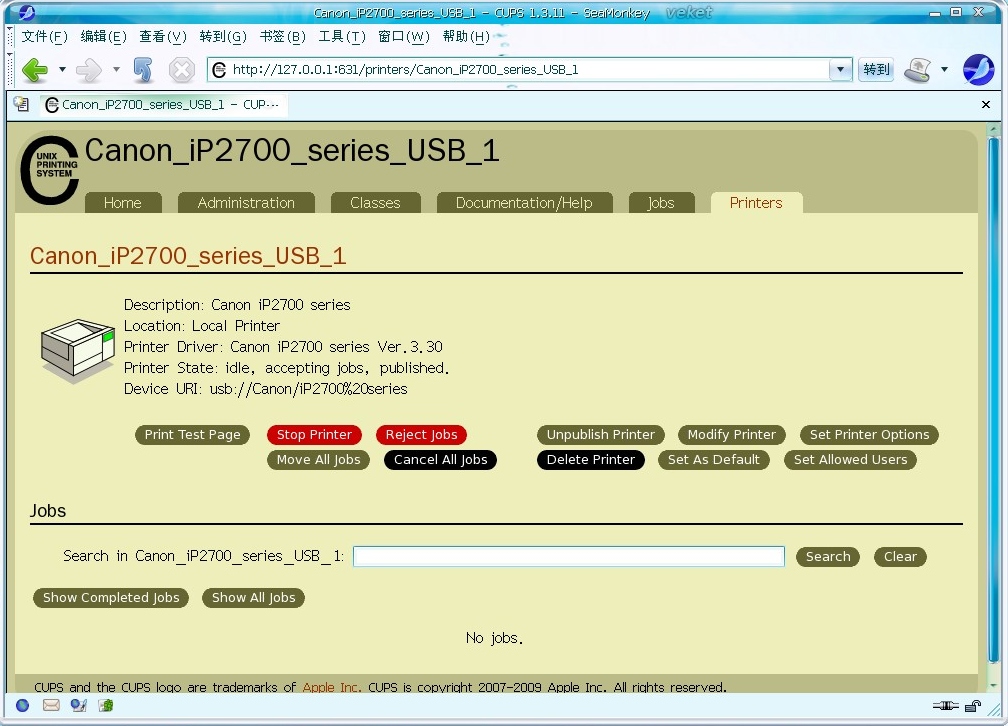Image resolution: width=1008 pixels, height=726 pixels.
Task: Open the 帮助(H) menu
Action: (x=466, y=37)
